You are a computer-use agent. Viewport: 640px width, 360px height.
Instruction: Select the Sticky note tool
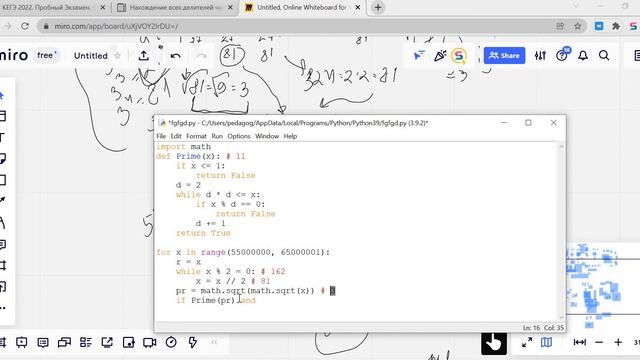[3, 158]
